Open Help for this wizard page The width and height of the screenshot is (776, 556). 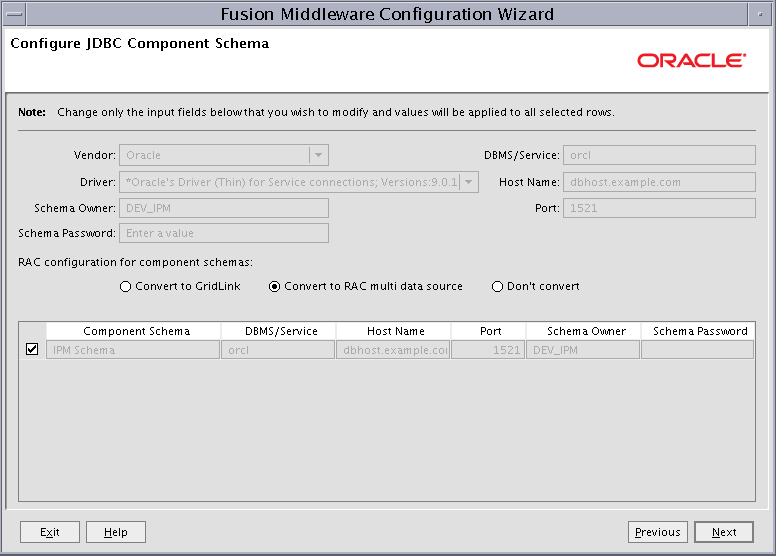[116, 532]
